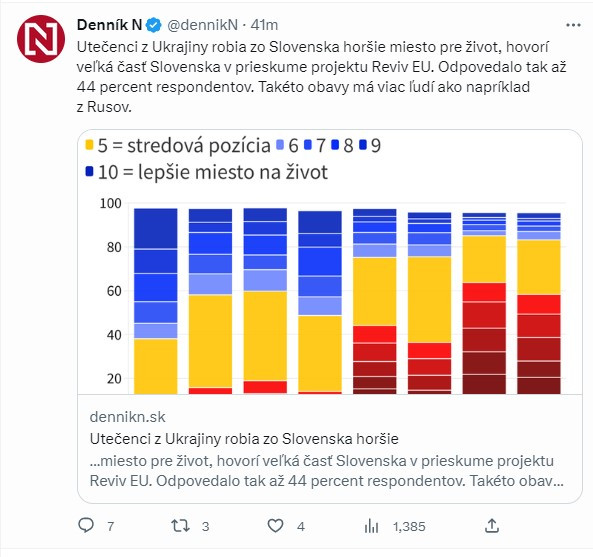Image resolution: width=593 pixels, height=557 pixels.
Task: Open the Denník N account name
Action: 109,25
